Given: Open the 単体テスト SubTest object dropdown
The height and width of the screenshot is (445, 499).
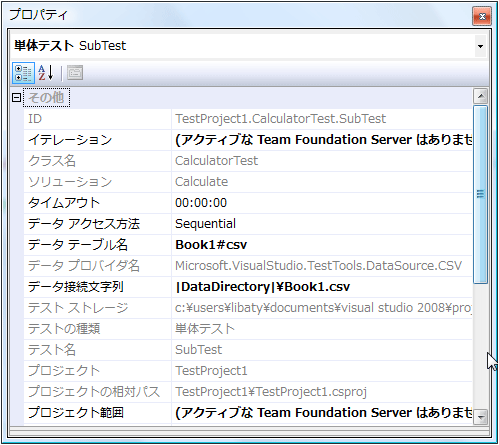Looking at the screenshot, I should pos(480,46).
